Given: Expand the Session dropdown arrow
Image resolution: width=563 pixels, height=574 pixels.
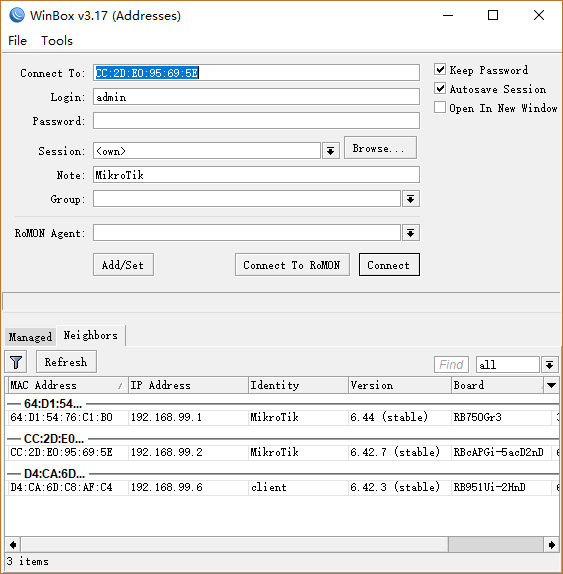Looking at the screenshot, I should [x=331, y=151].
